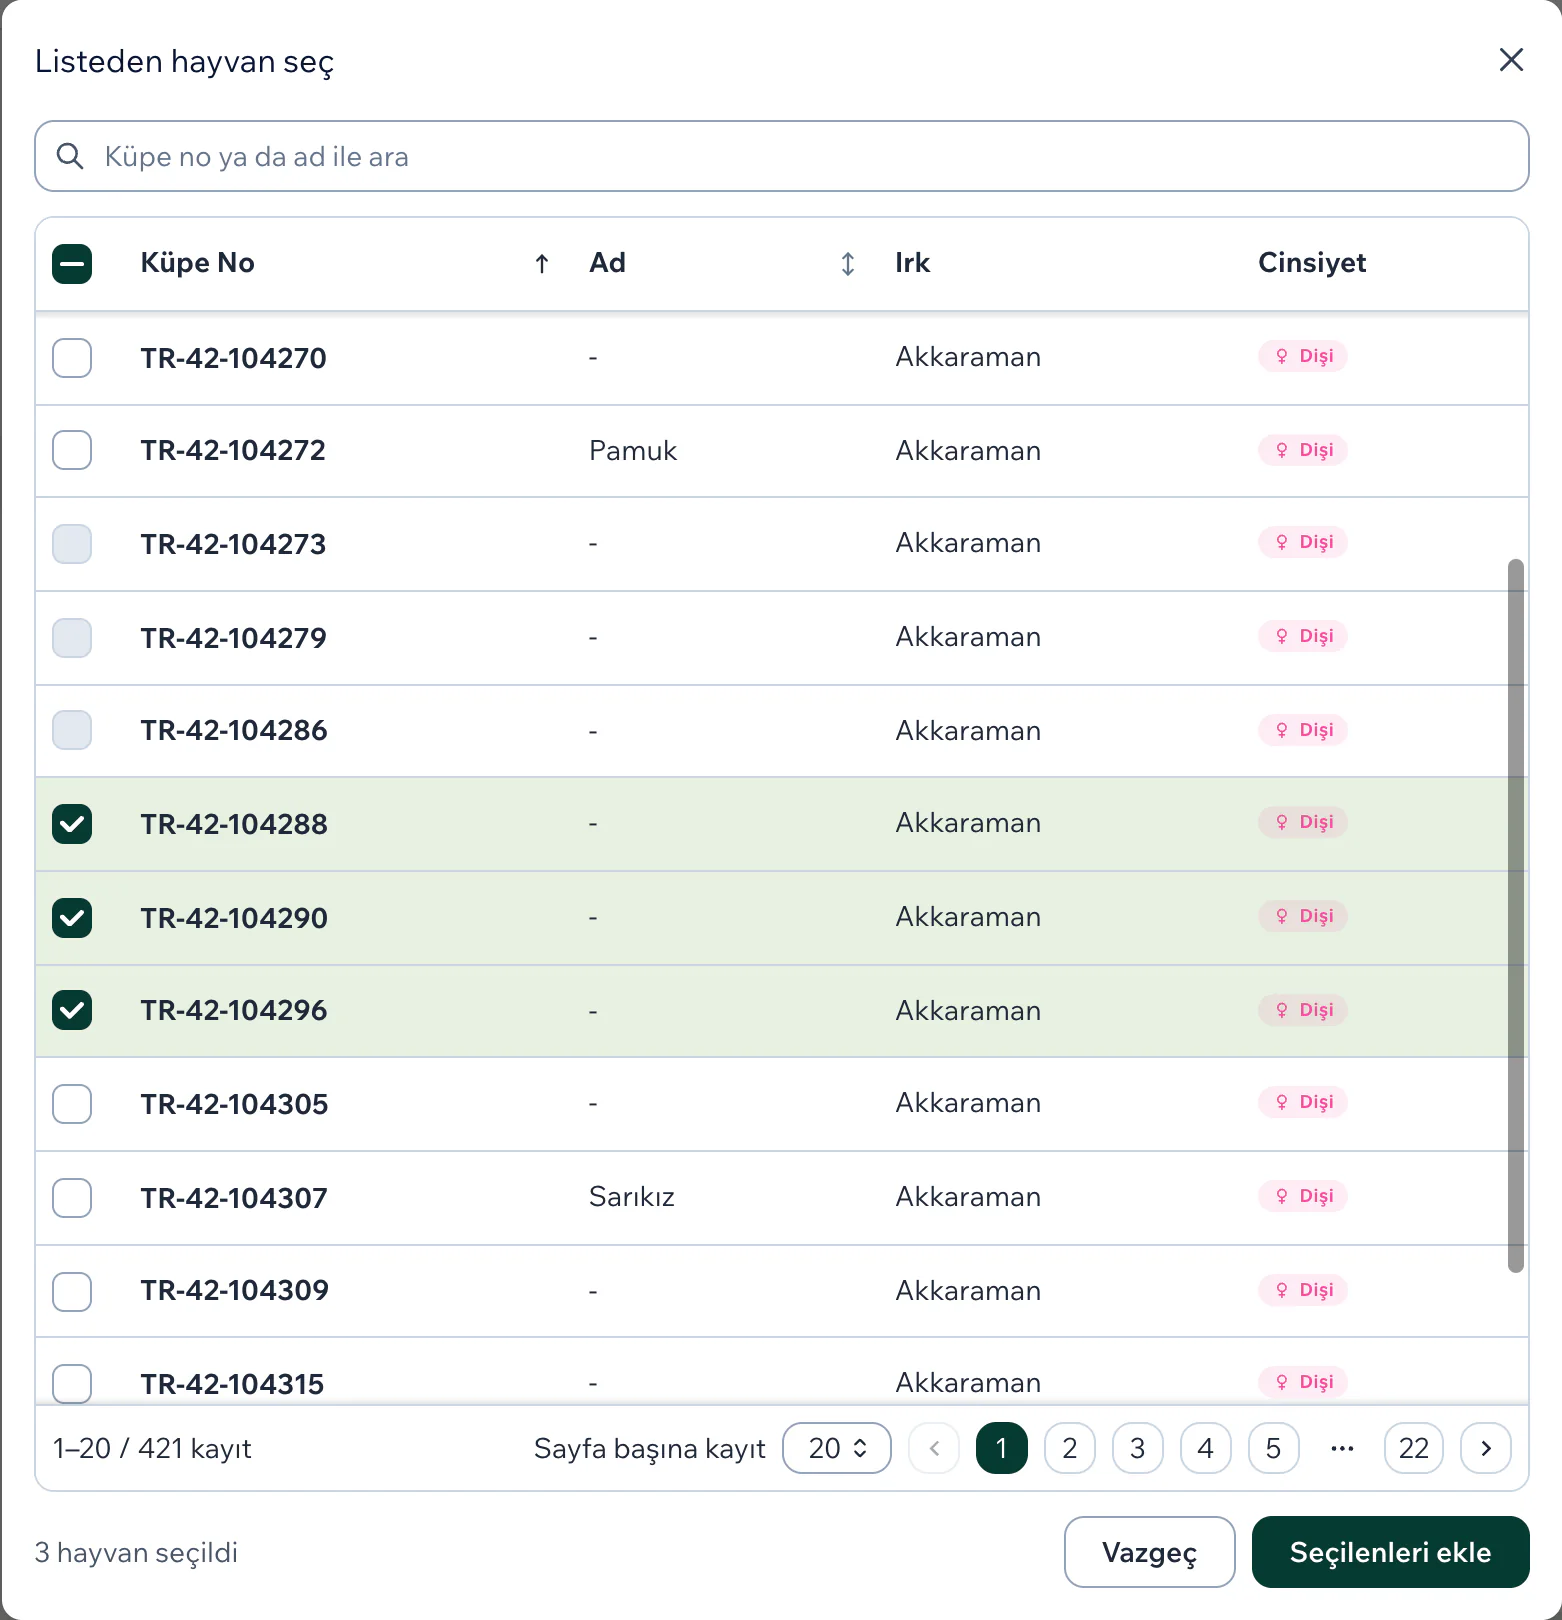The height and width of the screenshot is (1620, 1562).
Task: Check the box for TR-42-104270
Action: [72, 357]
